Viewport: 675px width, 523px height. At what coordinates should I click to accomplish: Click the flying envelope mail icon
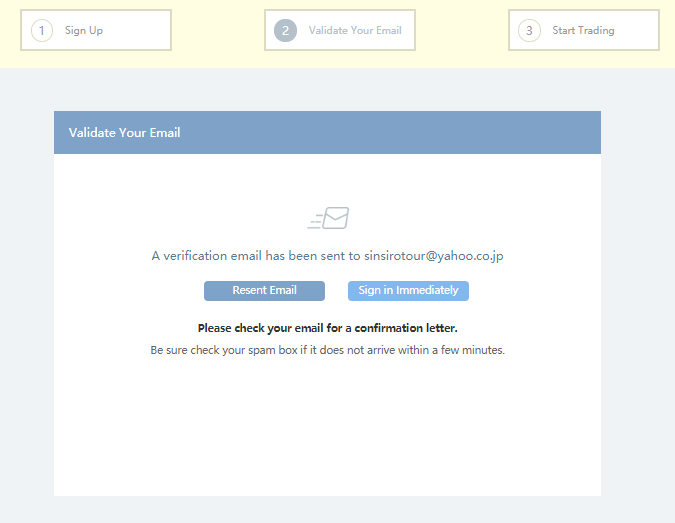click(x=328, y=218)
